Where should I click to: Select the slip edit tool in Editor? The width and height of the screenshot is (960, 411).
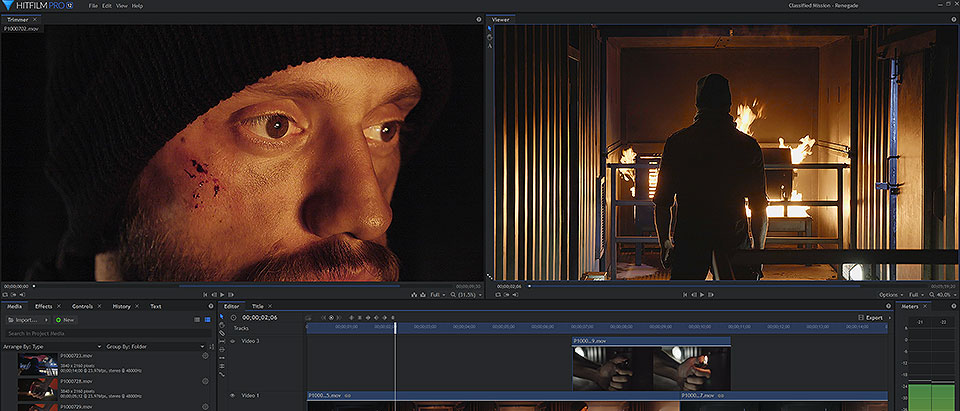(222, 341)
